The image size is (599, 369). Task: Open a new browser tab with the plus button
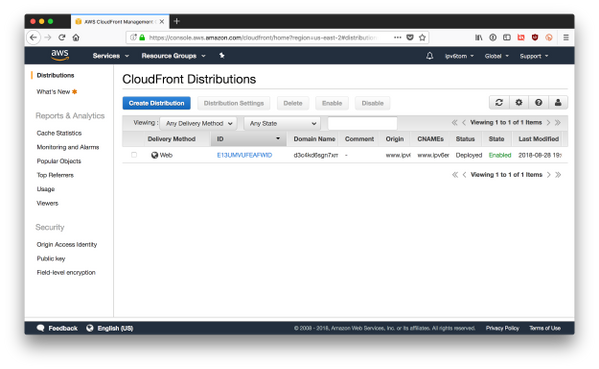click(x=176, y=21)
